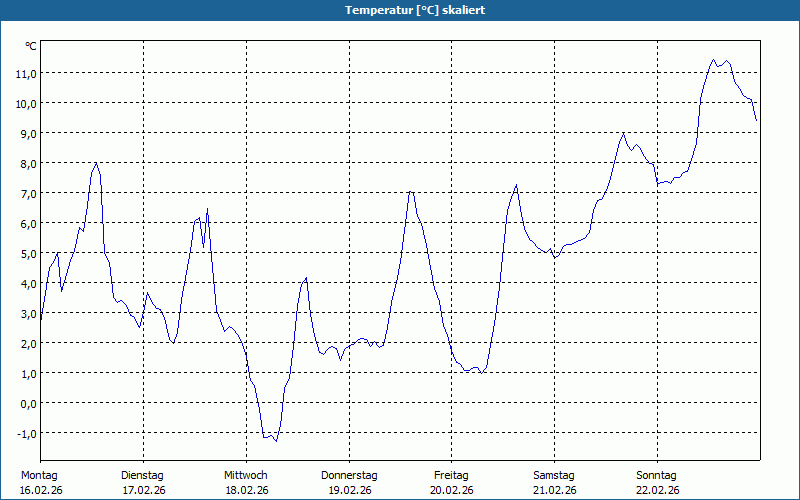This screenshot has height=500, width=800.
Task: Select the Dienstag day label
Action: click(x=142, y=476)
